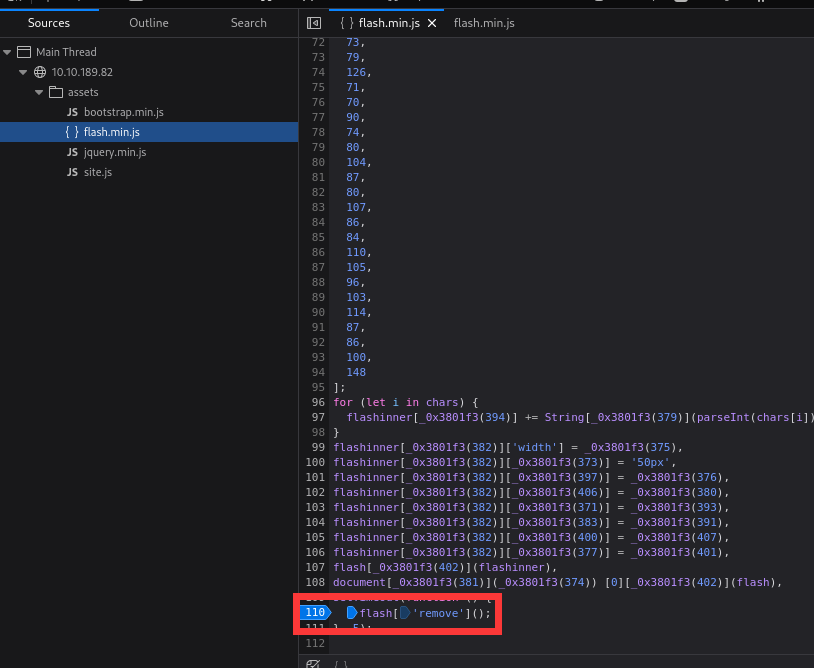814x668 pixels.
Task: Add a breakpoint on line 96 gutter
Action: click(x=318, y=402)
